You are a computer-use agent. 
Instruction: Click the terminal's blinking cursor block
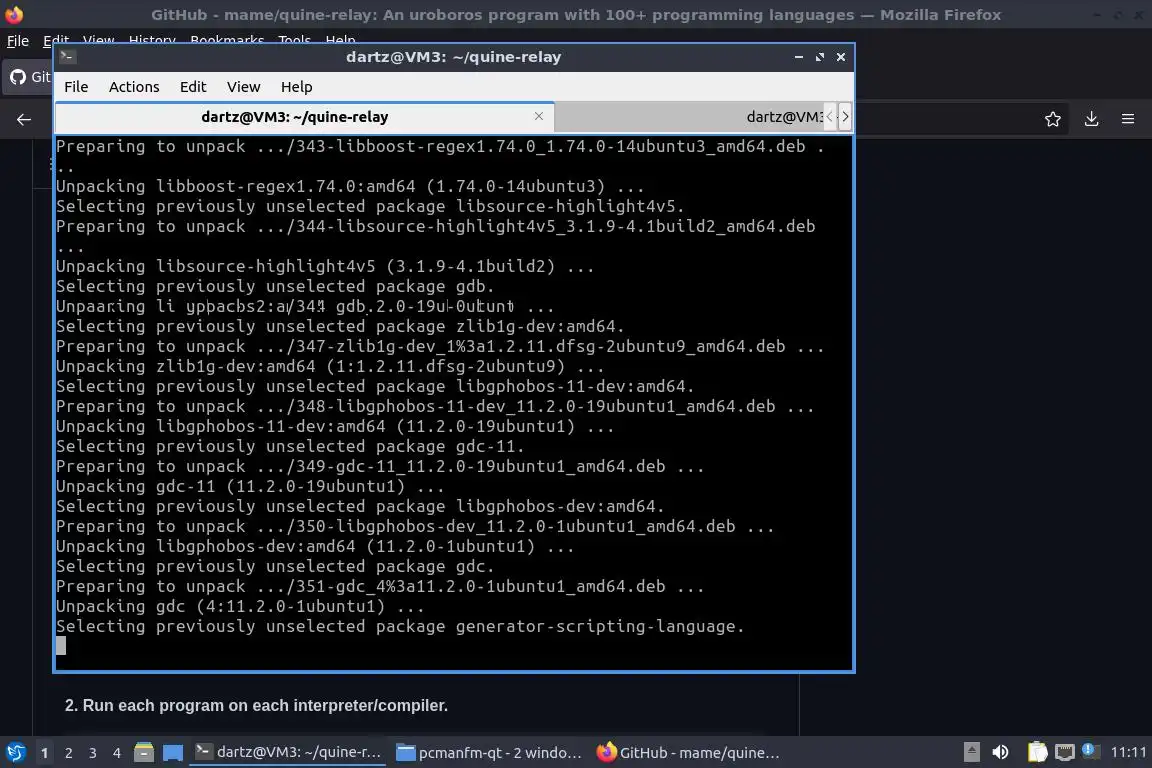click(61, 646)
